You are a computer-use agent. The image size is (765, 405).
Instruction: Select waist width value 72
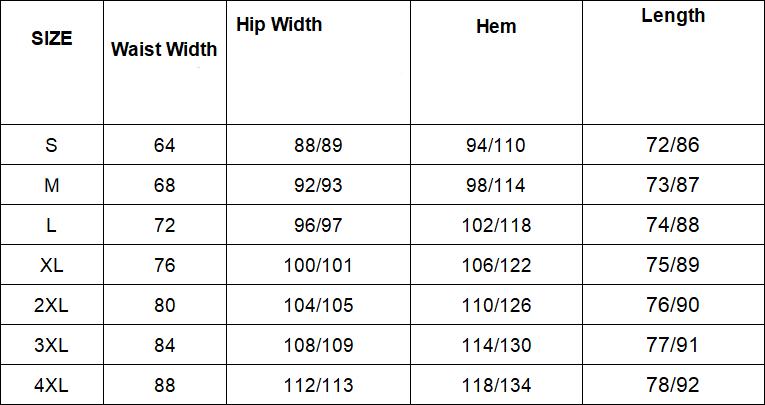coord(165,226)
